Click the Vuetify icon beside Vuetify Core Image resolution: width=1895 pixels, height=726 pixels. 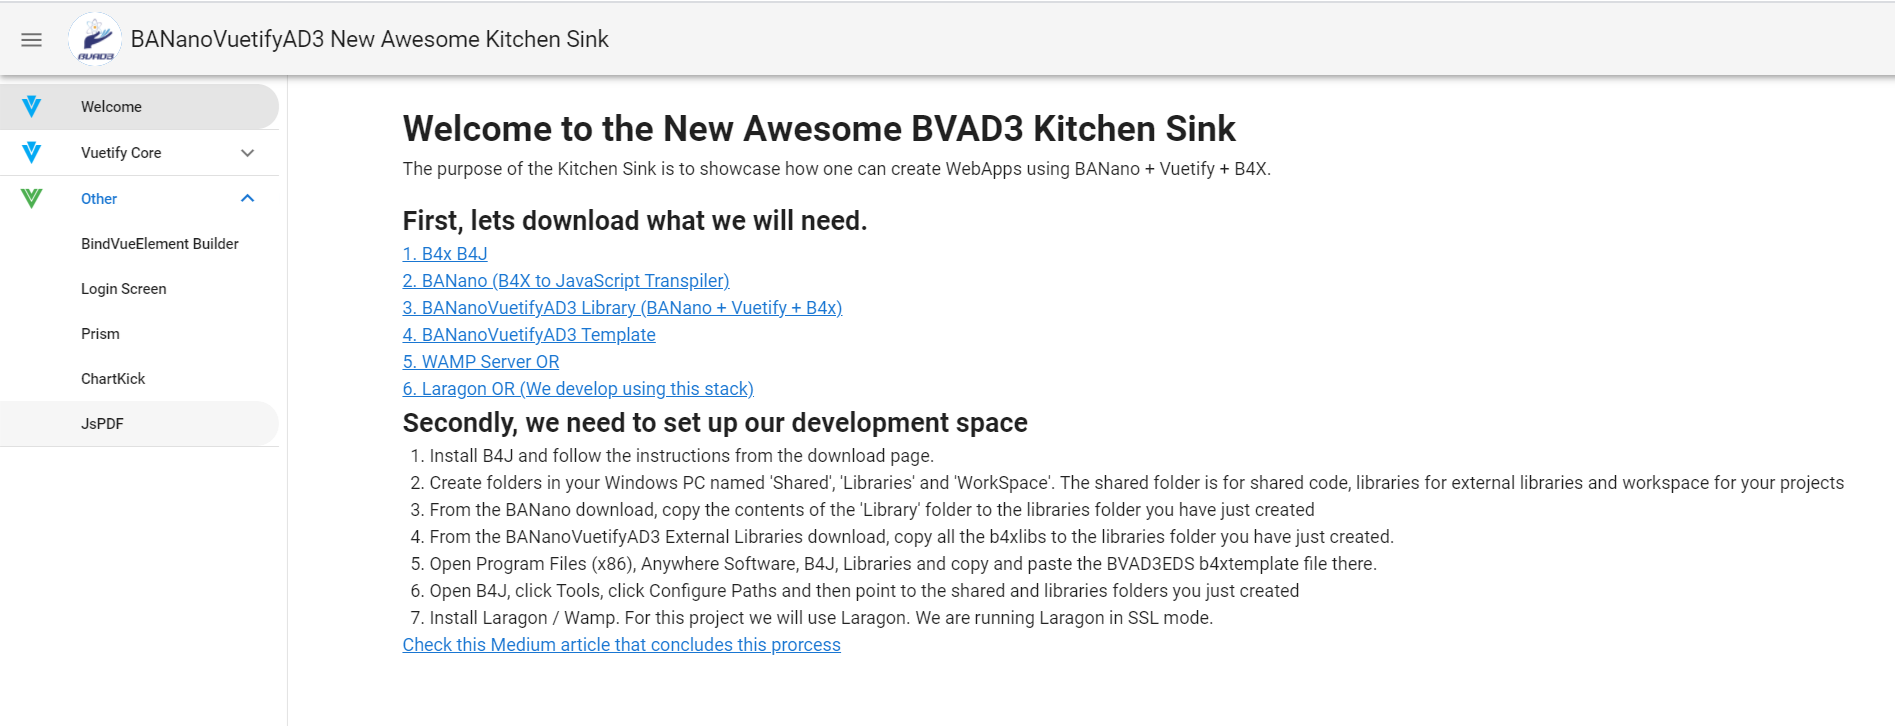point(31,153)
